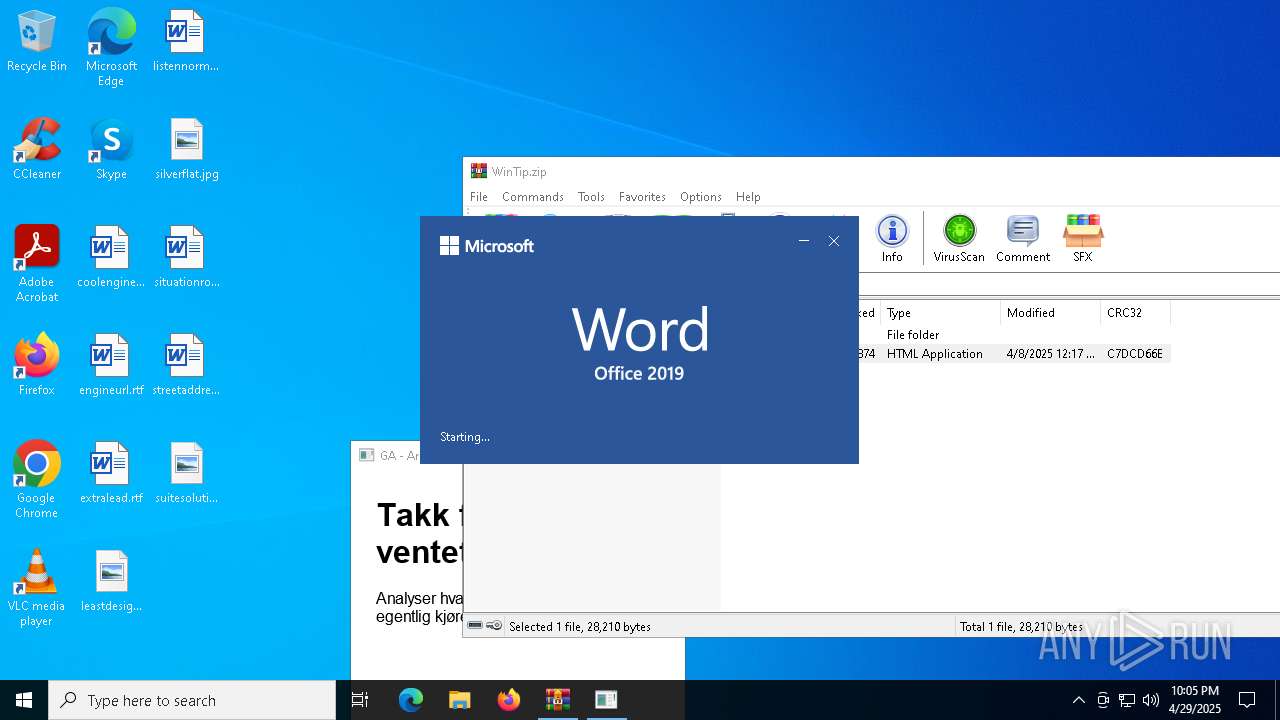This screenshot has height=720, width=1280.
Task: Open Task View on the taskbar
Action: coord(360,700)
